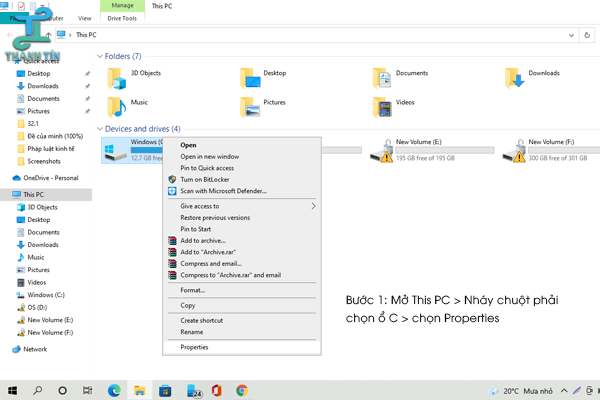
Task: Click the Windows Start button
Action: click(x=13, y=390)
